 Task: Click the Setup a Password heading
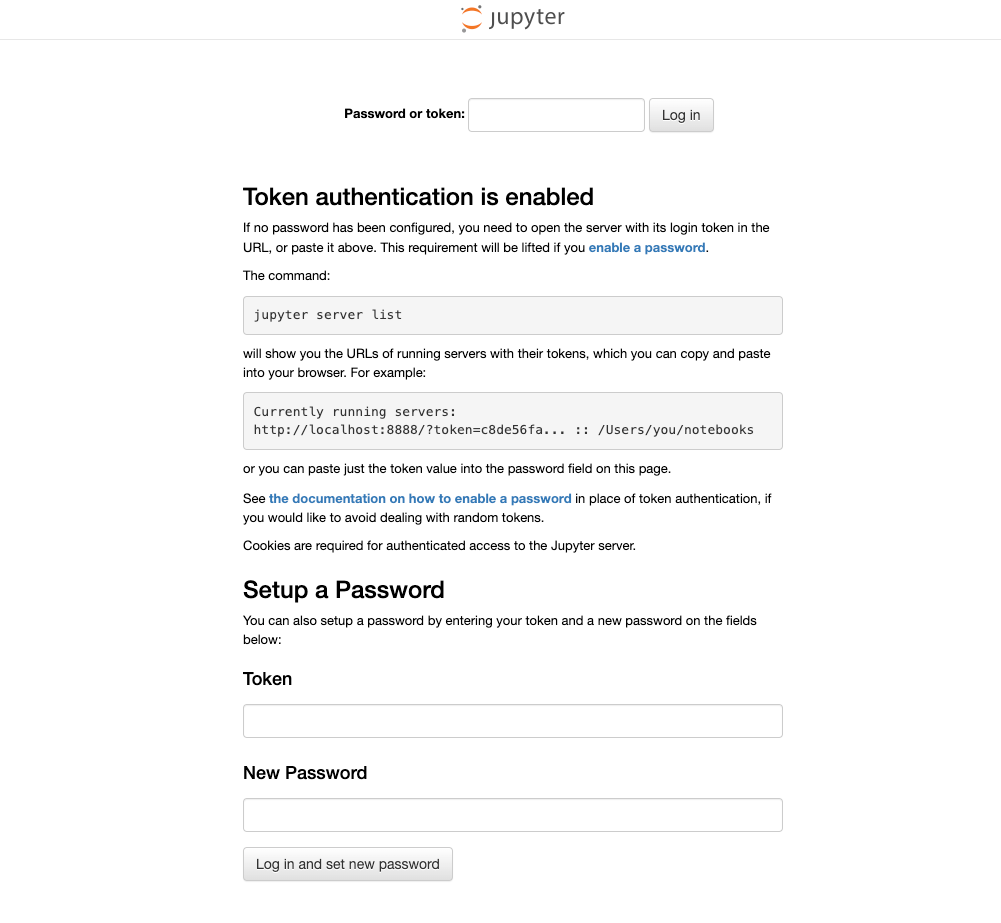tap(343, 590)
